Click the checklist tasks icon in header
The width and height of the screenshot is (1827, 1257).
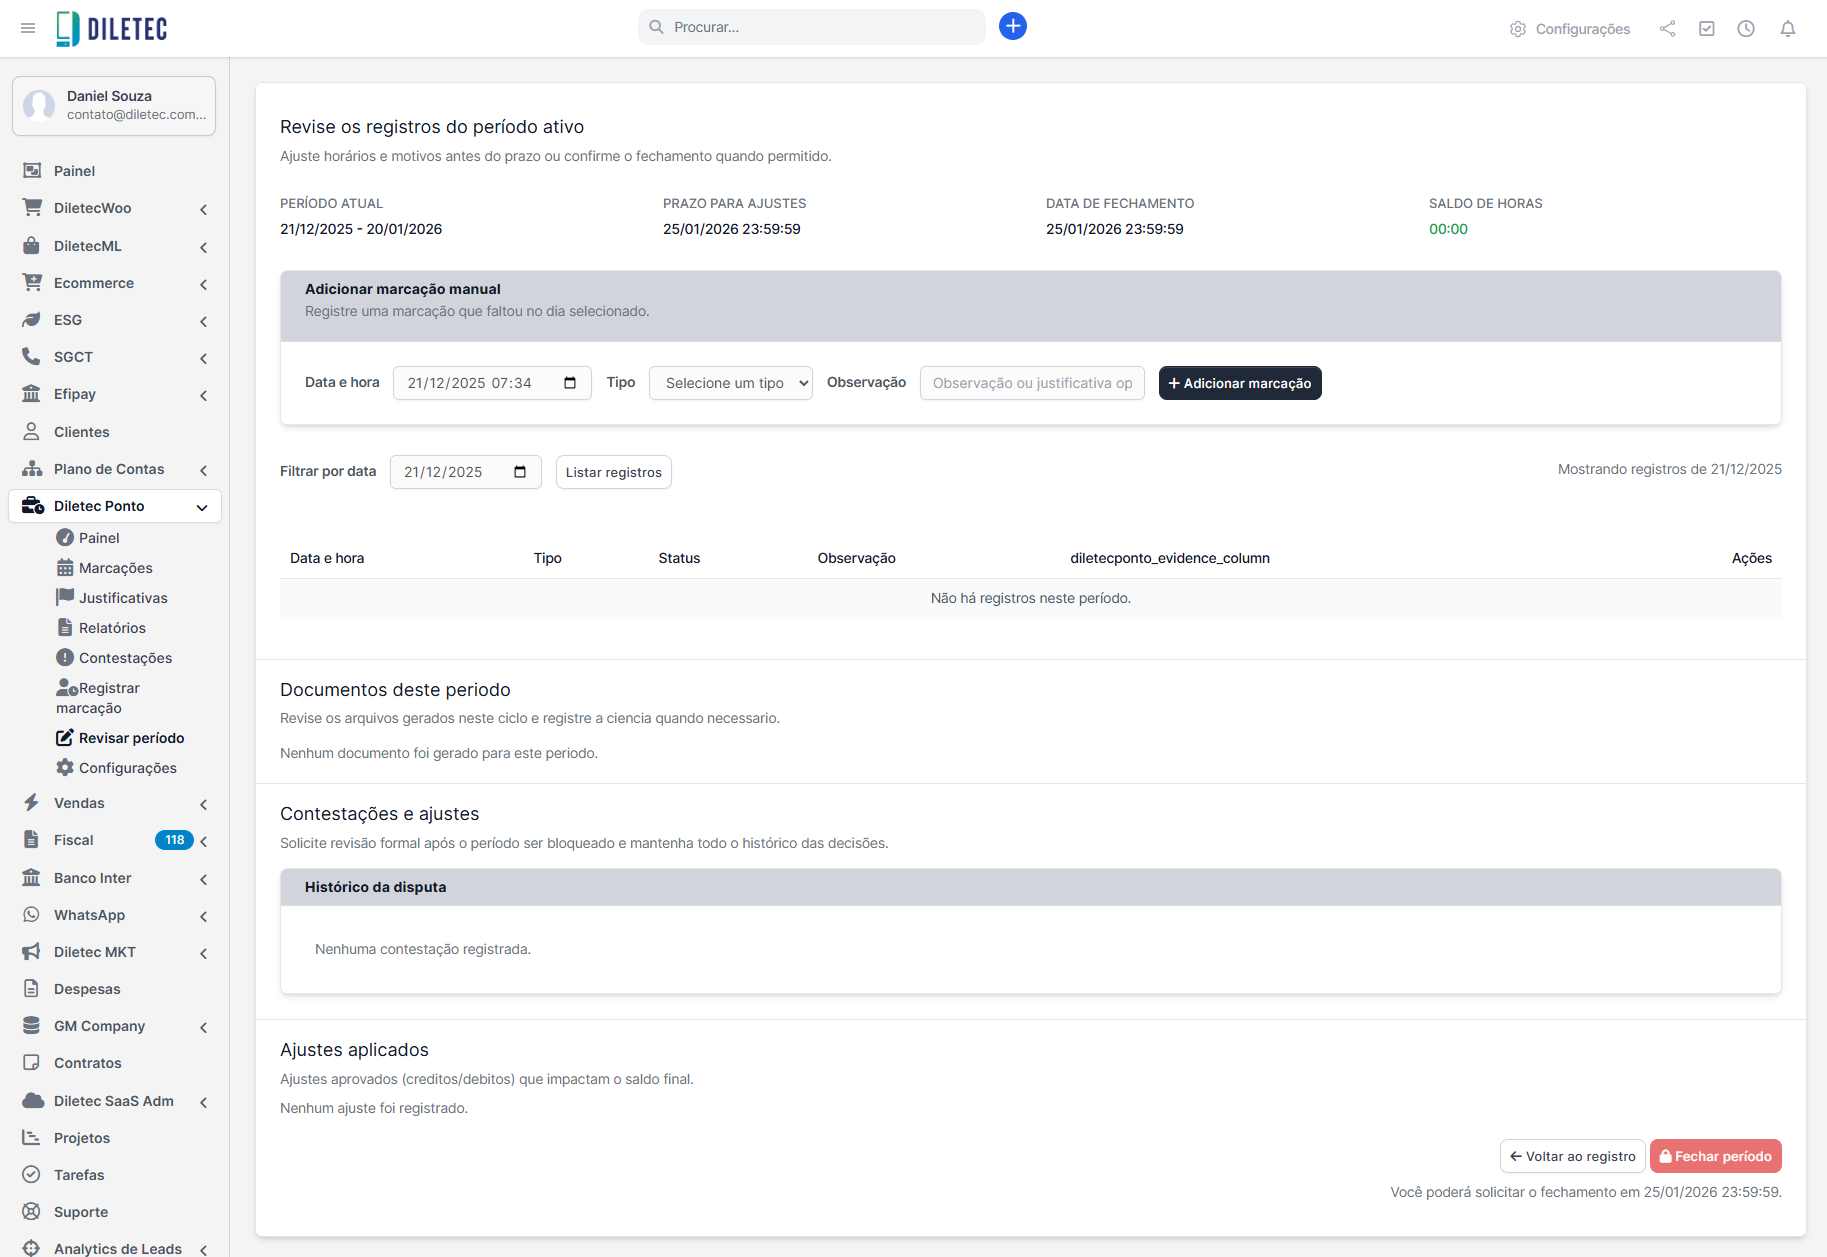1706,29
